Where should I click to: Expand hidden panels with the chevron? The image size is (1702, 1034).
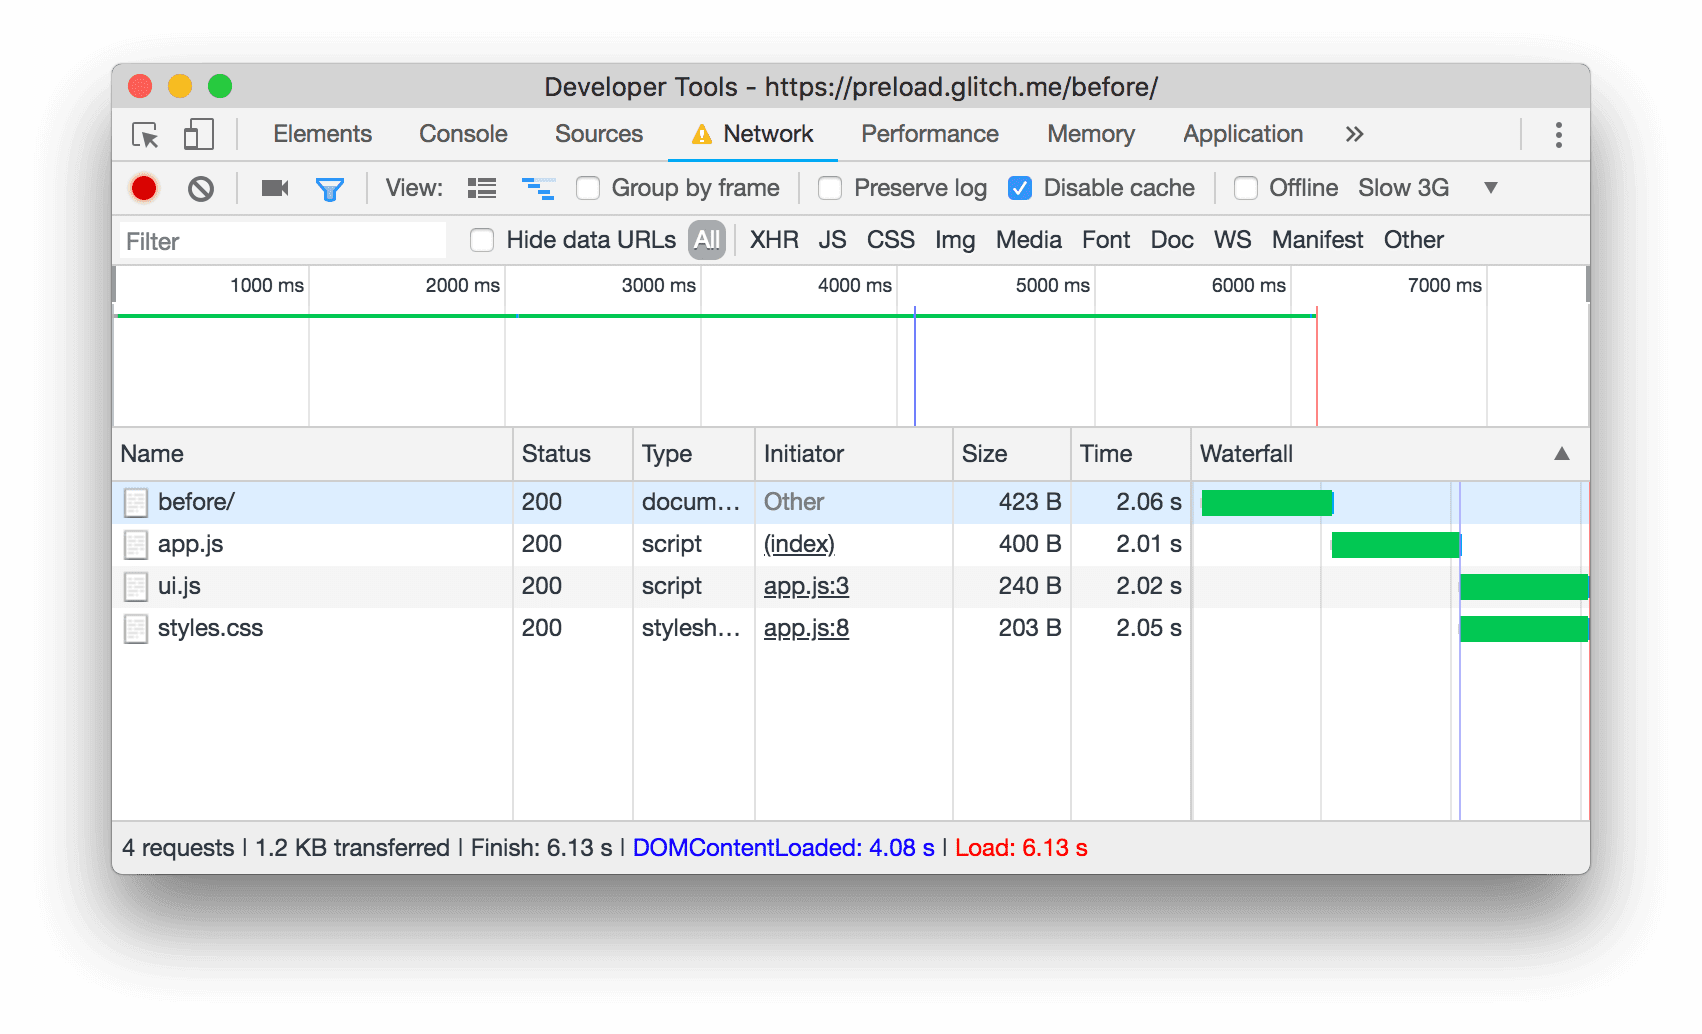click(x=1354, y=134)
